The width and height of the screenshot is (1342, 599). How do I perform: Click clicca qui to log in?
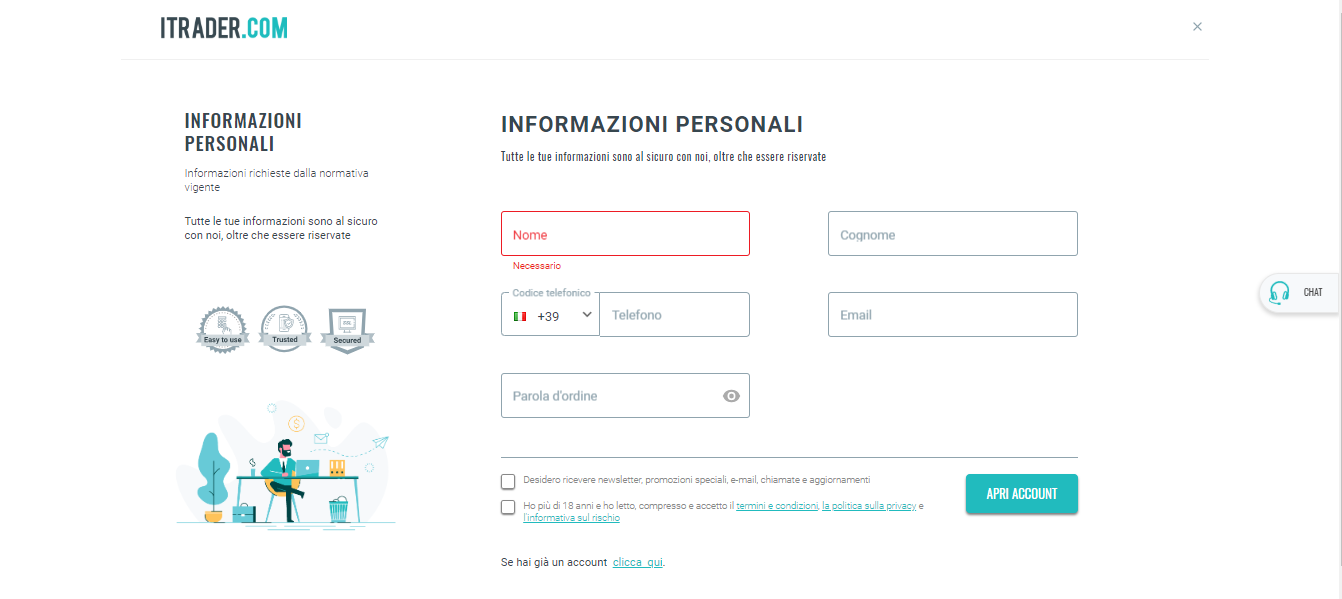(x=636, y=562)
